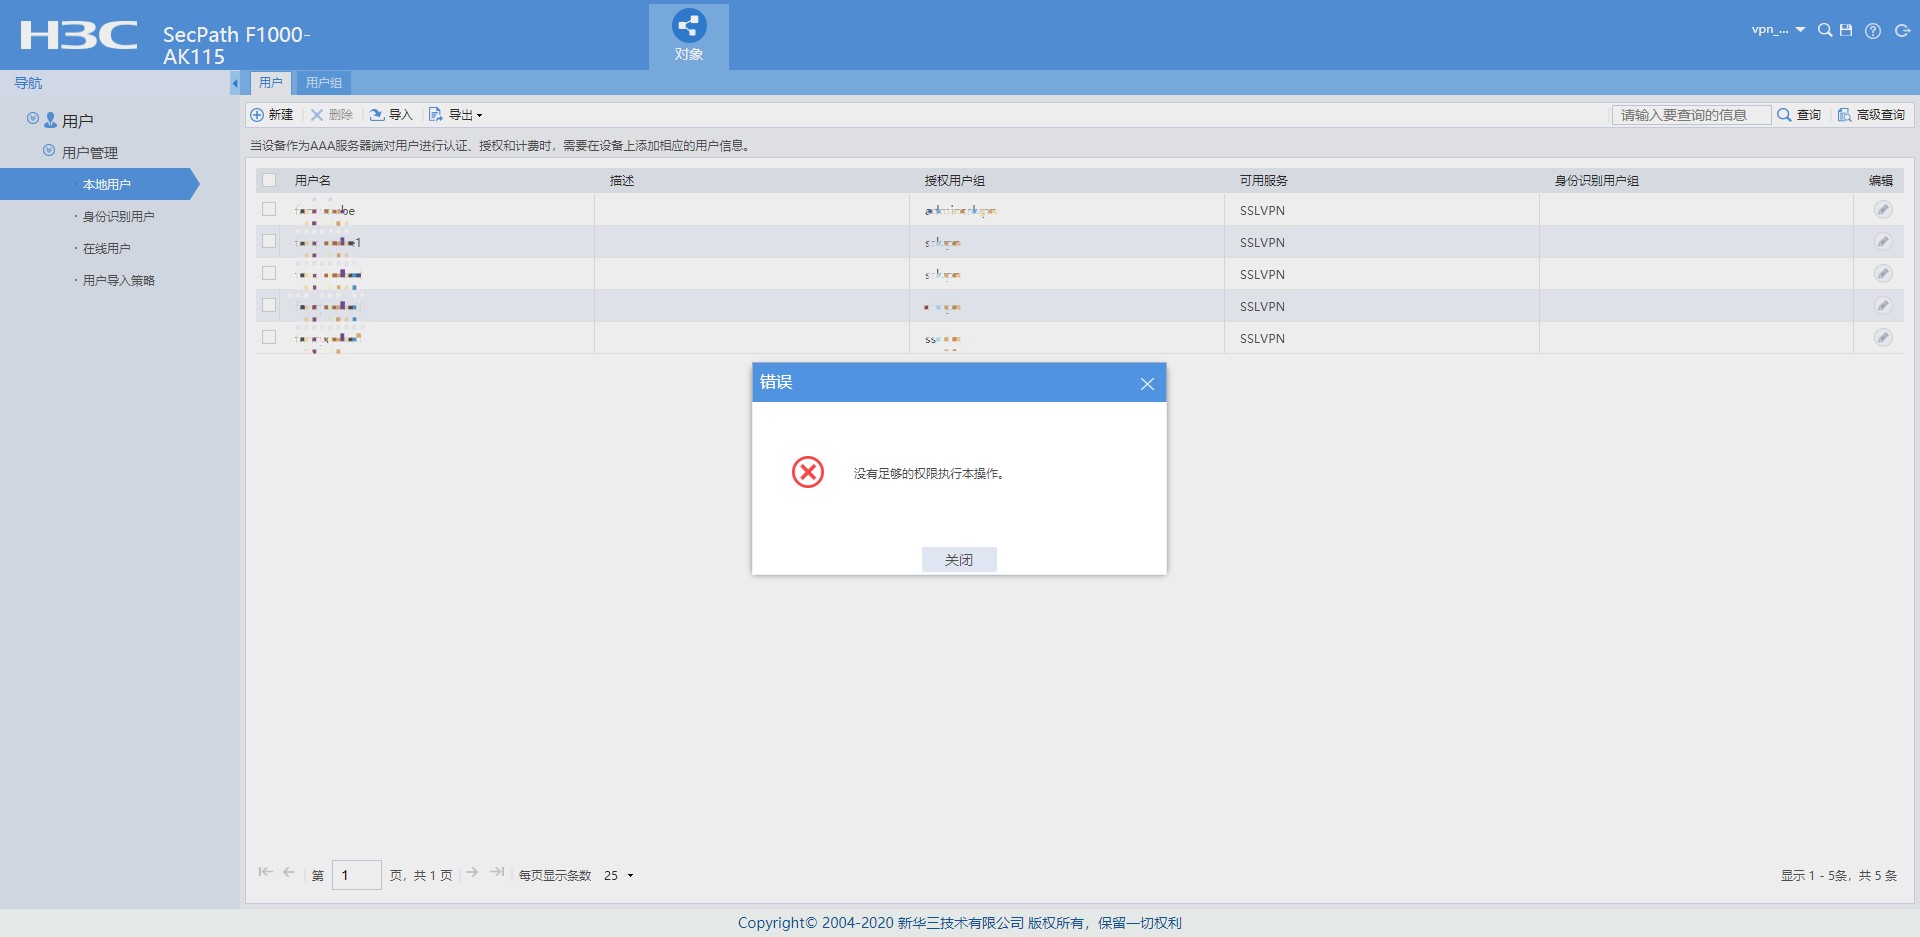Toggle the select-all checkbox in table header

pyautogui.click(x=269, y=180)
